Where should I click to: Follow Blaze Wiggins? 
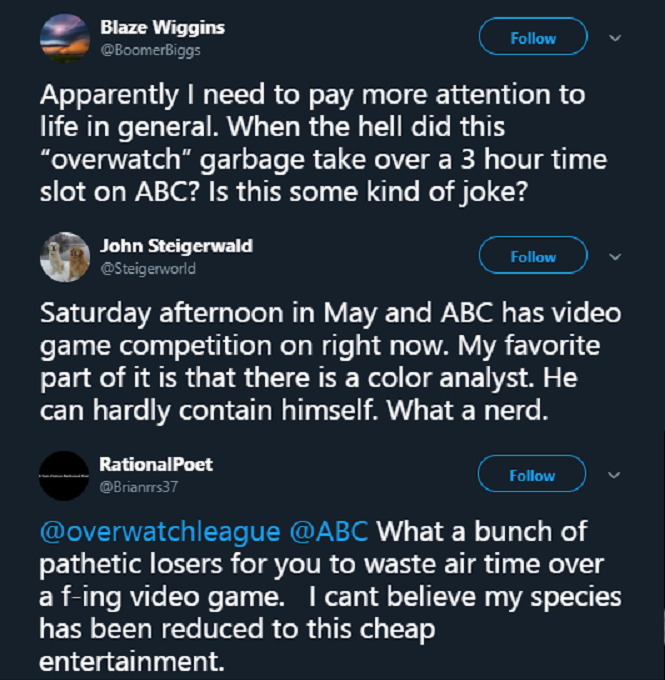tap(533, 38)
